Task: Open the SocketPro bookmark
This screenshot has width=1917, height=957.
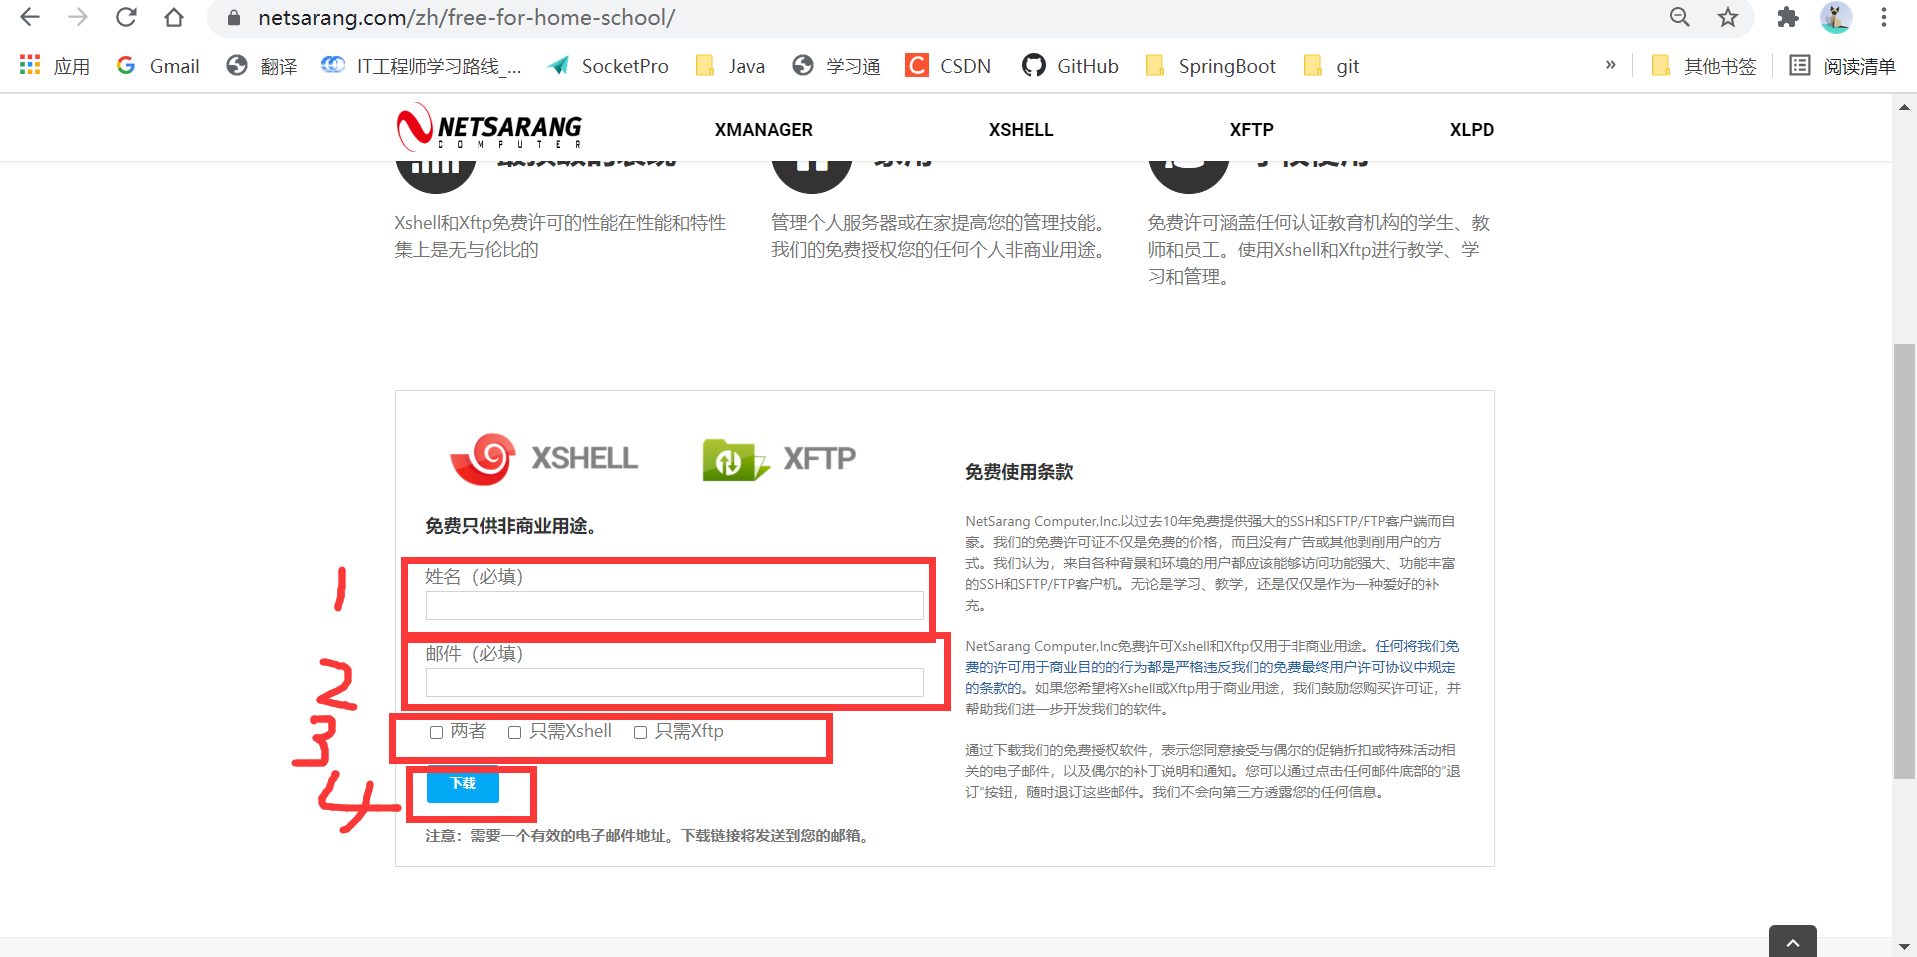Action: (x=608, y=66)
